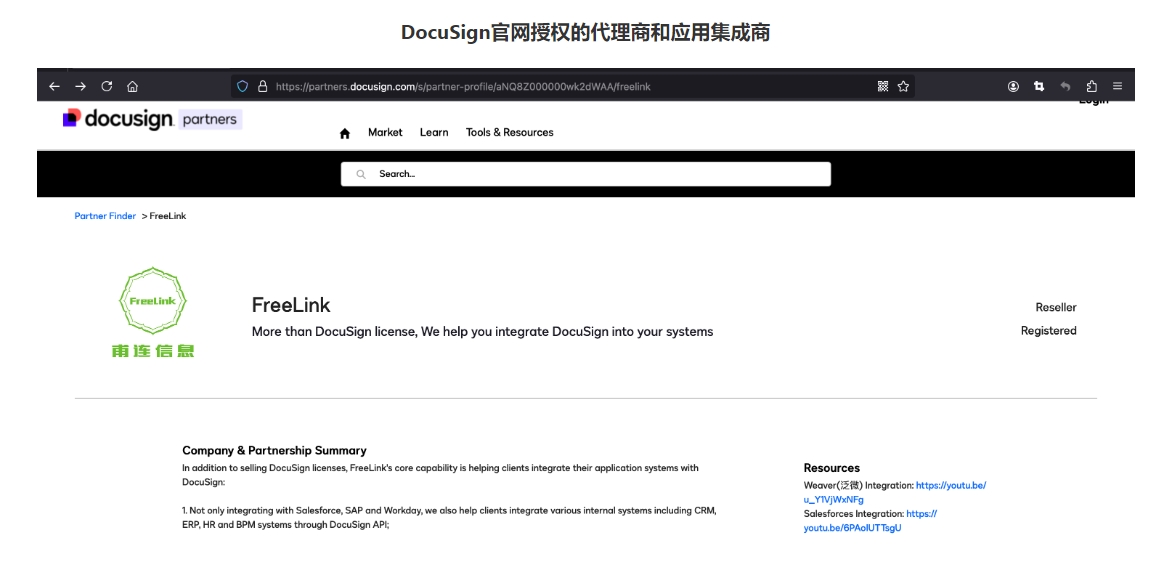The image size is (1160, 561).
Task: Go to browser home page icon
Action: point(132,87)
